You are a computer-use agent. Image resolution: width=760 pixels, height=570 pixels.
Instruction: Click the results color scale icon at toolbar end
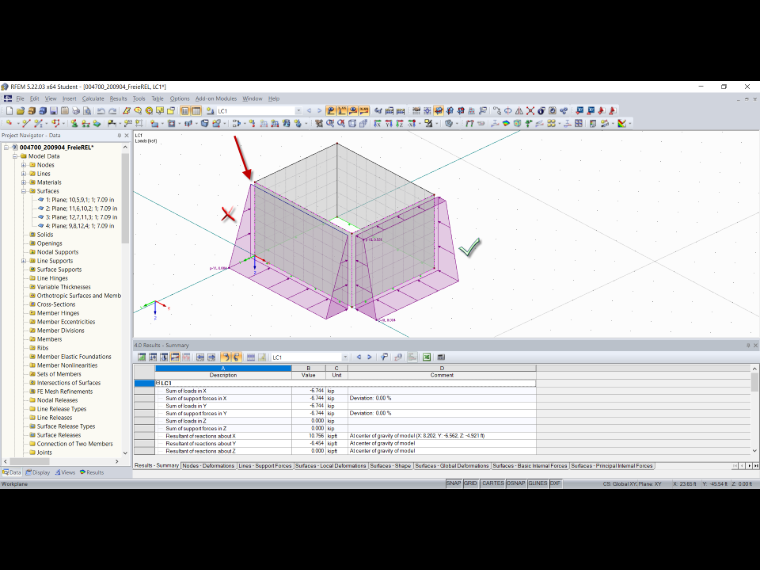click(622, 124)
